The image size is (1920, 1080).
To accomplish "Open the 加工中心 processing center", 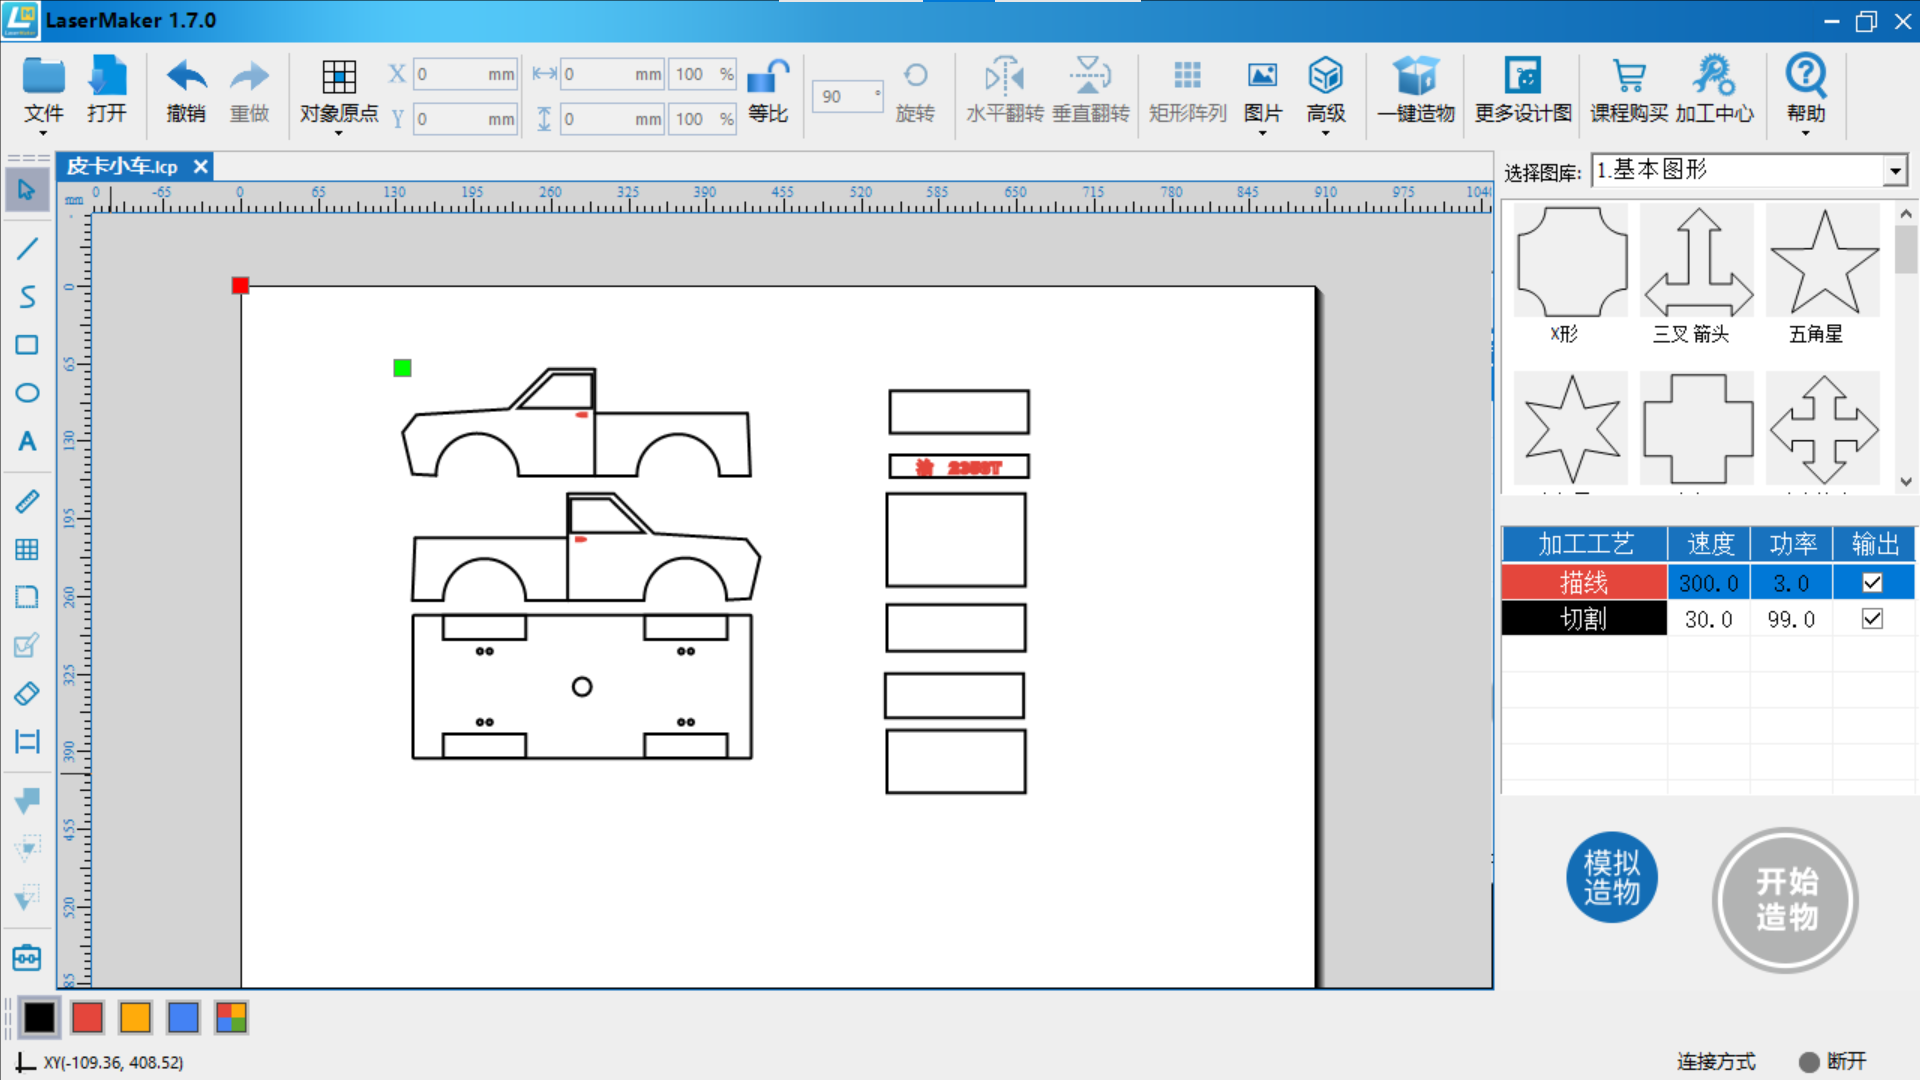I will 1714,91.
